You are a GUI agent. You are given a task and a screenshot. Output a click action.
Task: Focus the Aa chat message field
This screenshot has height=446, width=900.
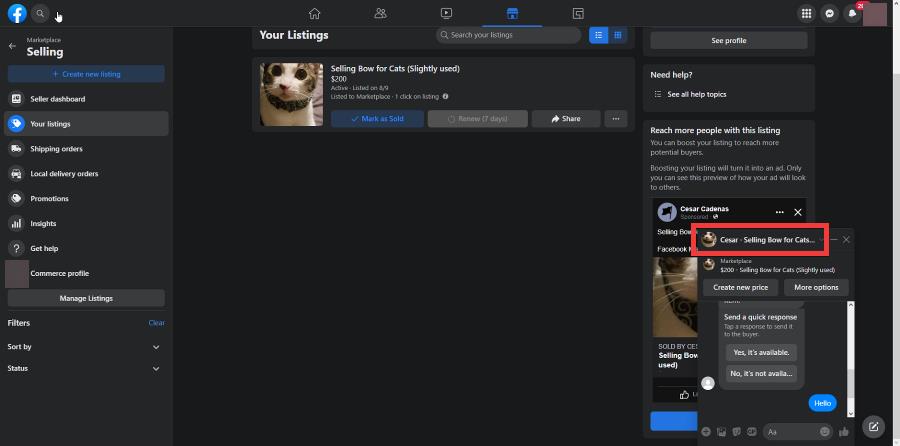pos(798,432)
